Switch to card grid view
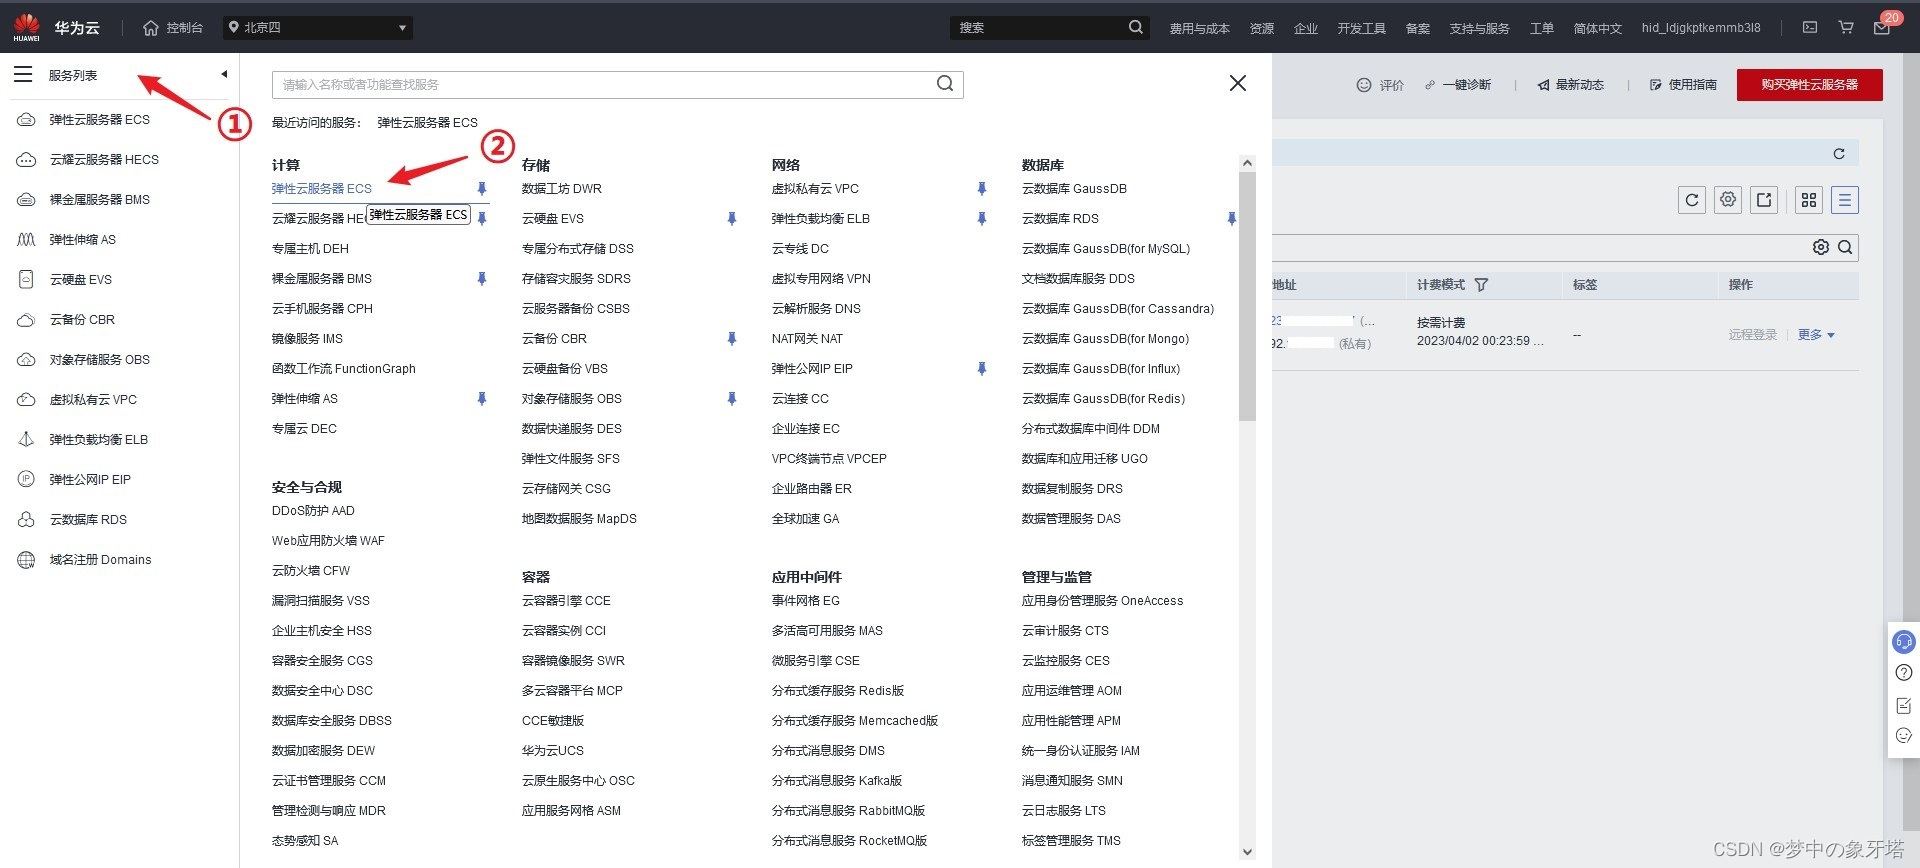 (x=1809, y=200)
